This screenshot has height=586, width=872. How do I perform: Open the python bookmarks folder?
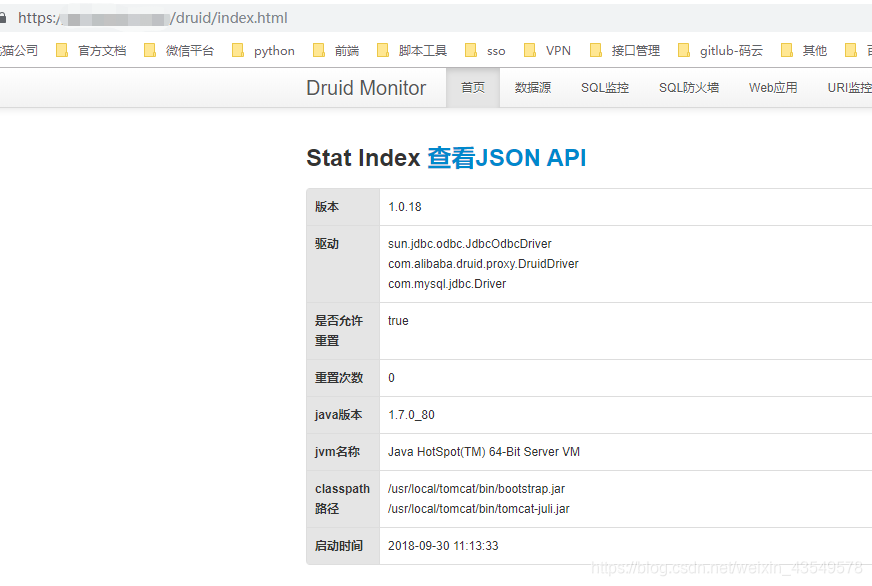pyautogui.click(x=272, y=50)
